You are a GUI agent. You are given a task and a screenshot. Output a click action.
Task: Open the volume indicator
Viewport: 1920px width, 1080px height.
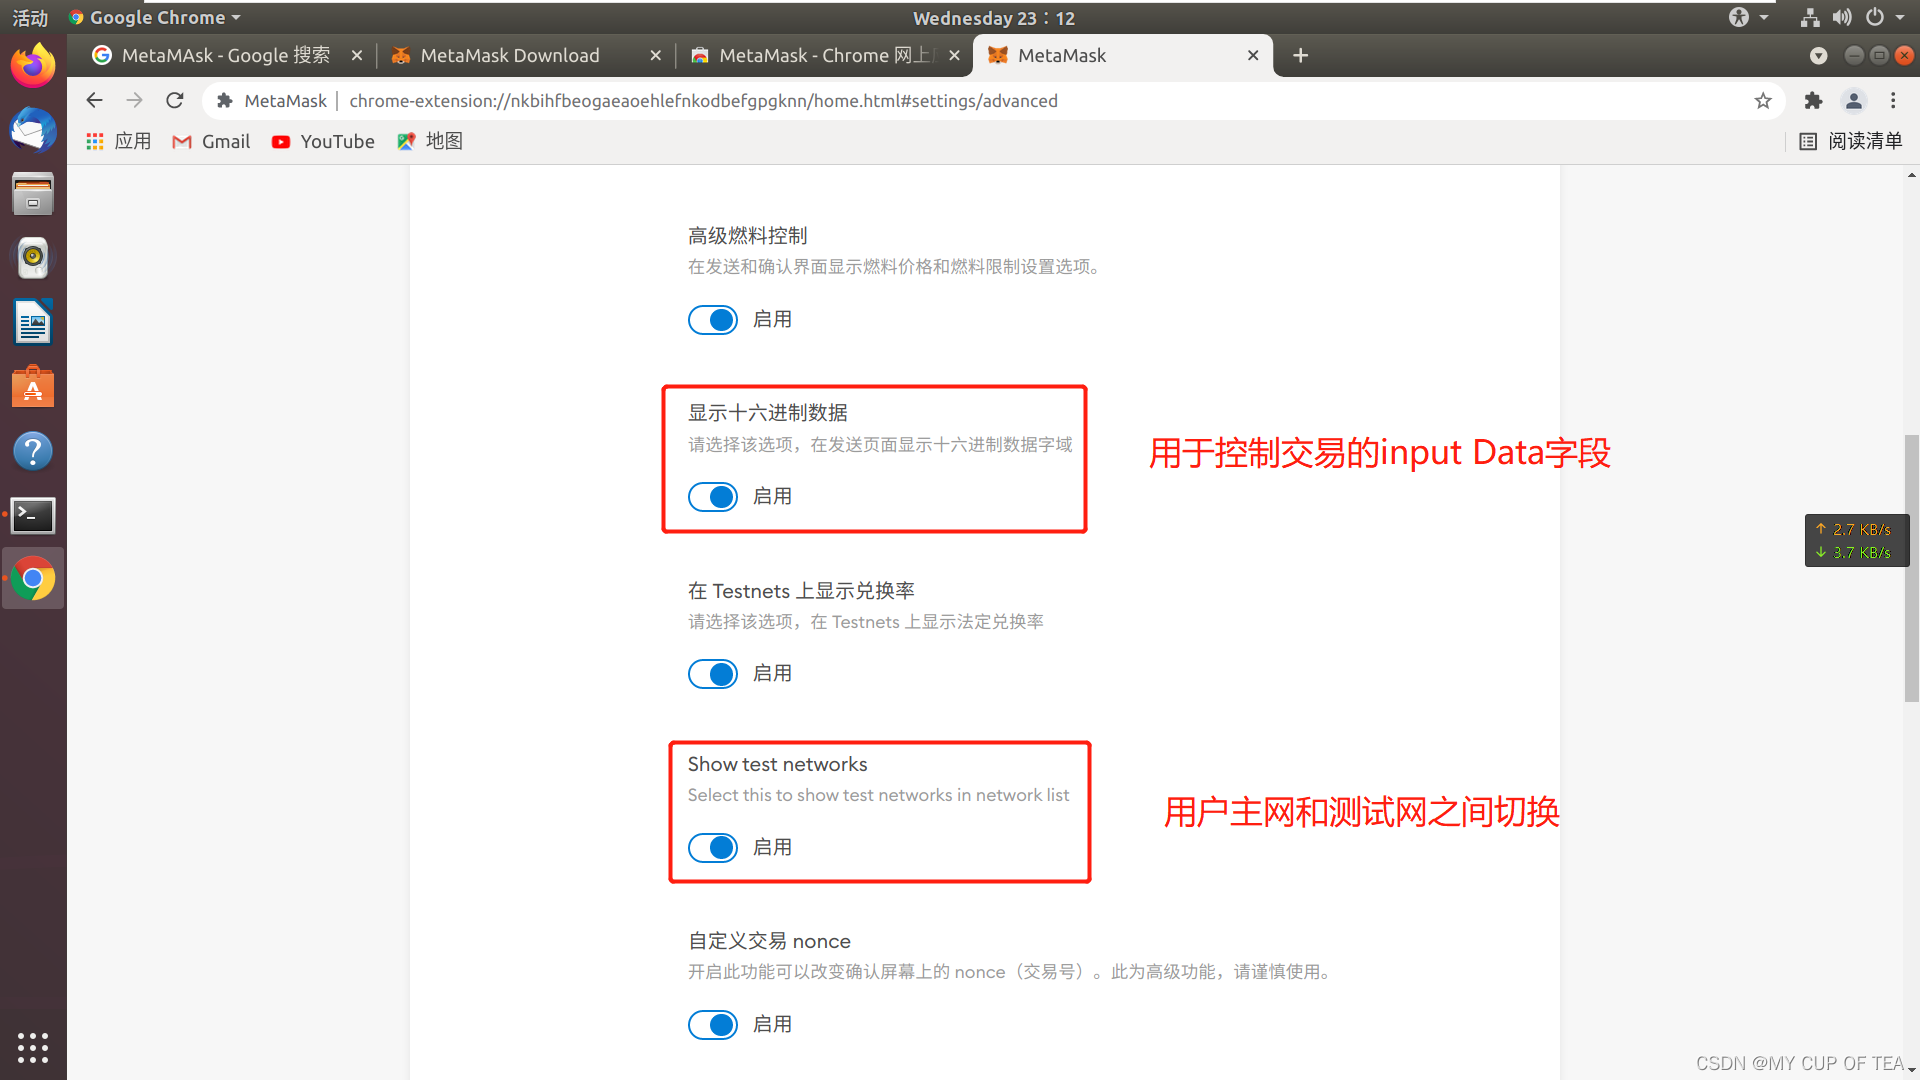tap(1842, 17)
